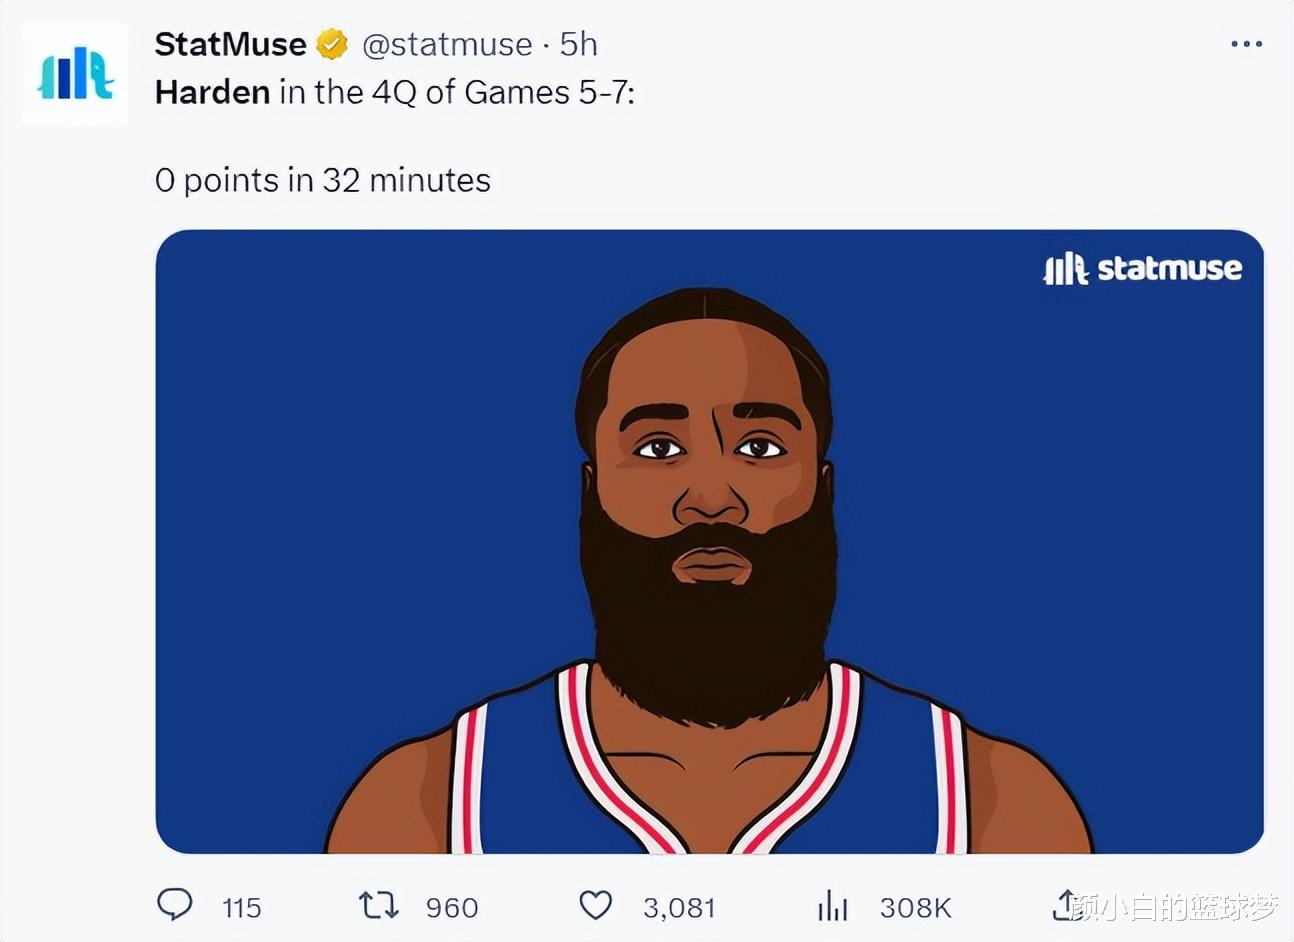Open the three-dot more options menu
Screen dimensions: 1294x942
coord(1246,44)
